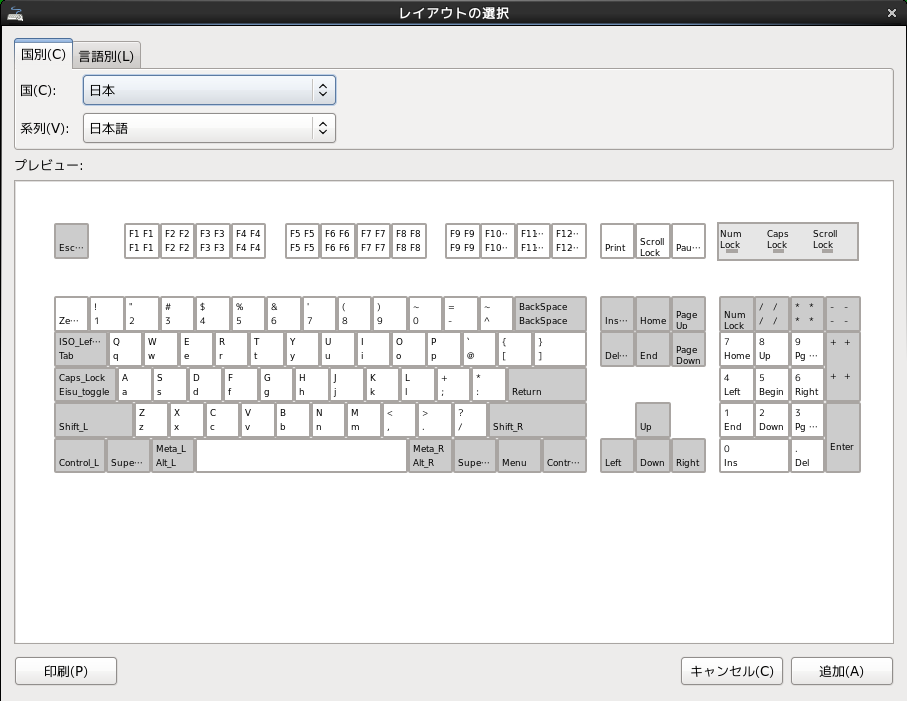Click the numpad Enter key

point(843,438)
